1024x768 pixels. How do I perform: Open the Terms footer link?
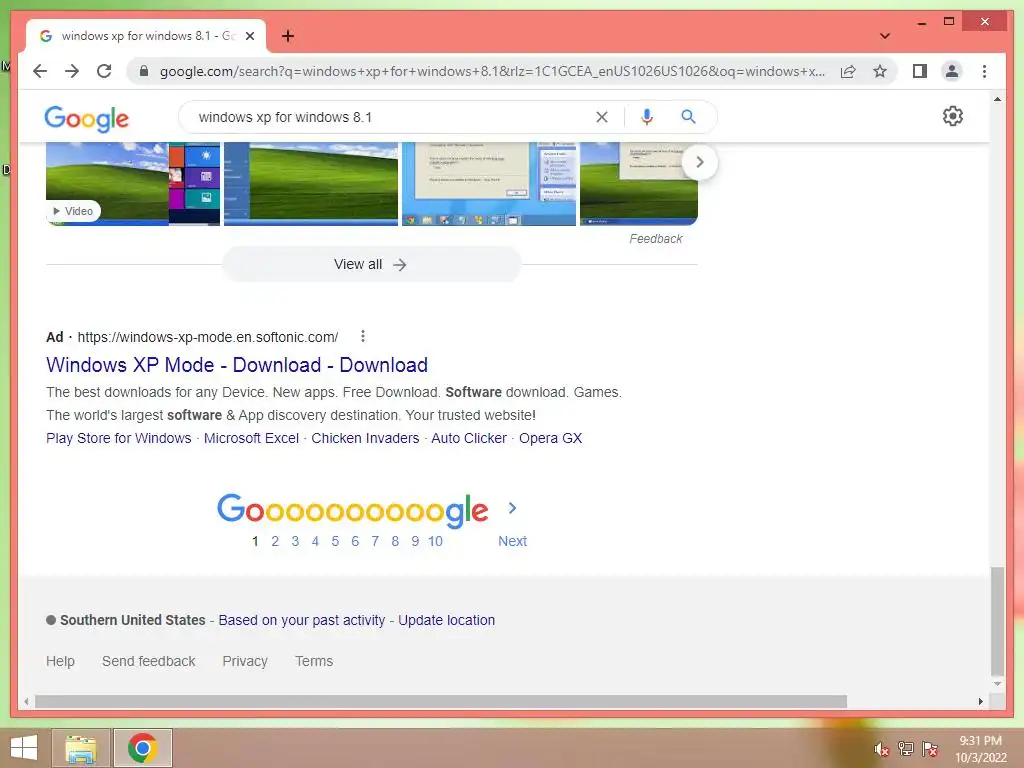(x=313, y=662)
